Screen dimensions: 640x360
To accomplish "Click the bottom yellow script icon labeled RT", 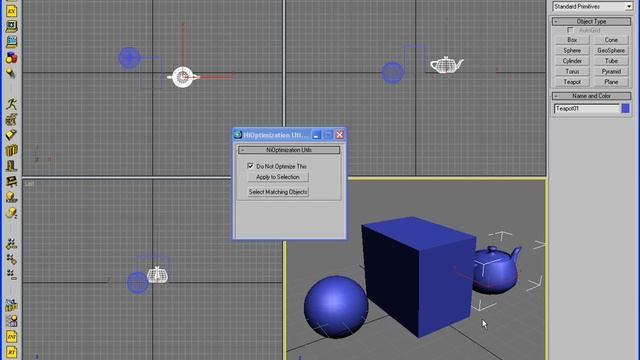I will pyautogui.click(x=11, y=352).
